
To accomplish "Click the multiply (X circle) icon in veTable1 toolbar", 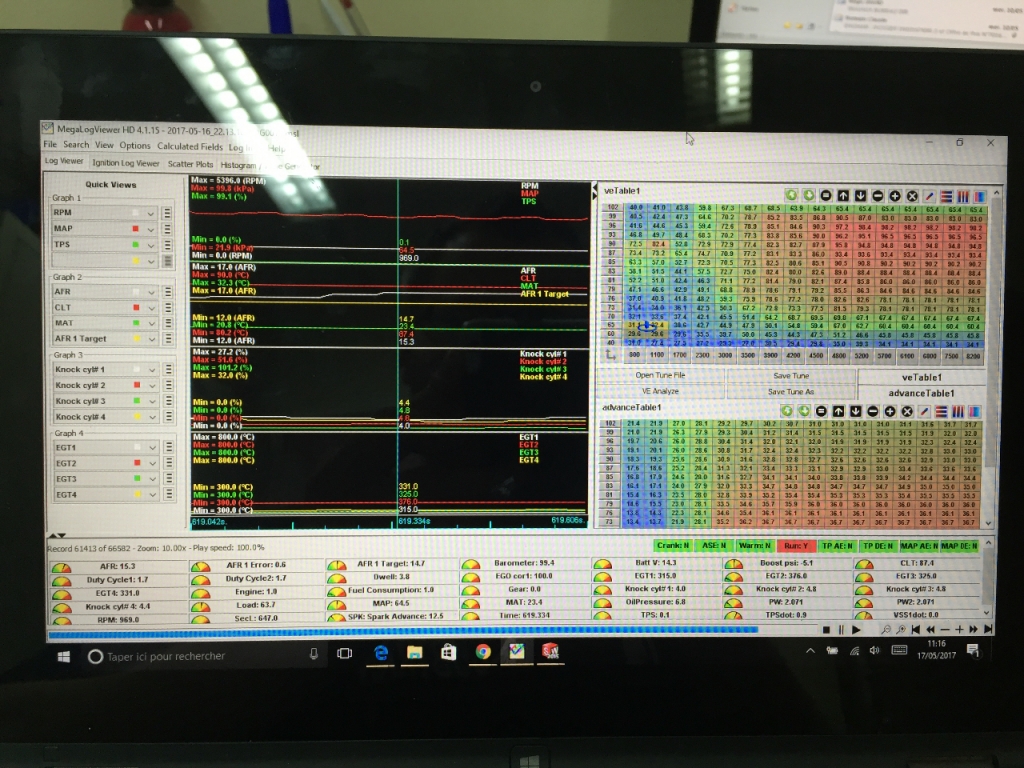I will [912, 196].
